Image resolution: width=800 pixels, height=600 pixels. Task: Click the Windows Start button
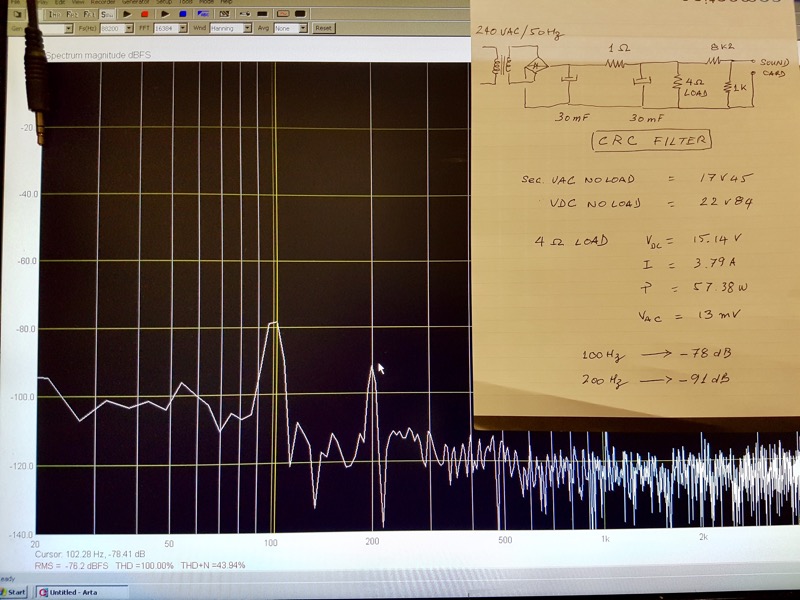13,592
